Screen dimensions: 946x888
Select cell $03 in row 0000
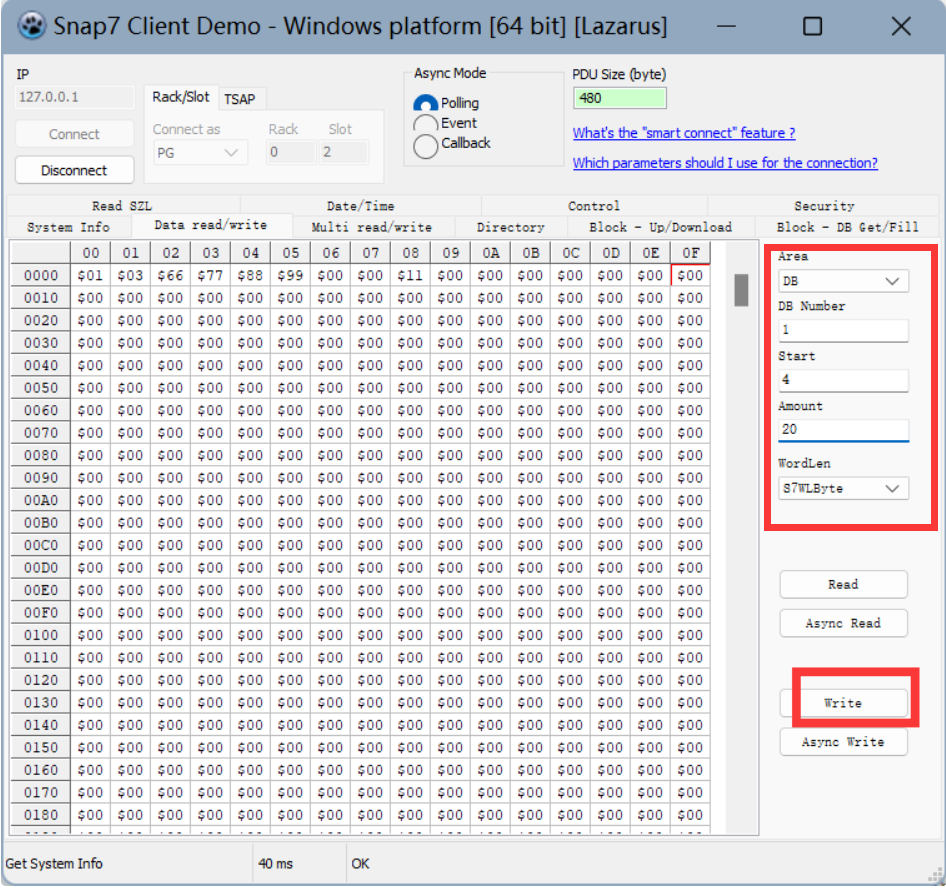pos(130,276)
